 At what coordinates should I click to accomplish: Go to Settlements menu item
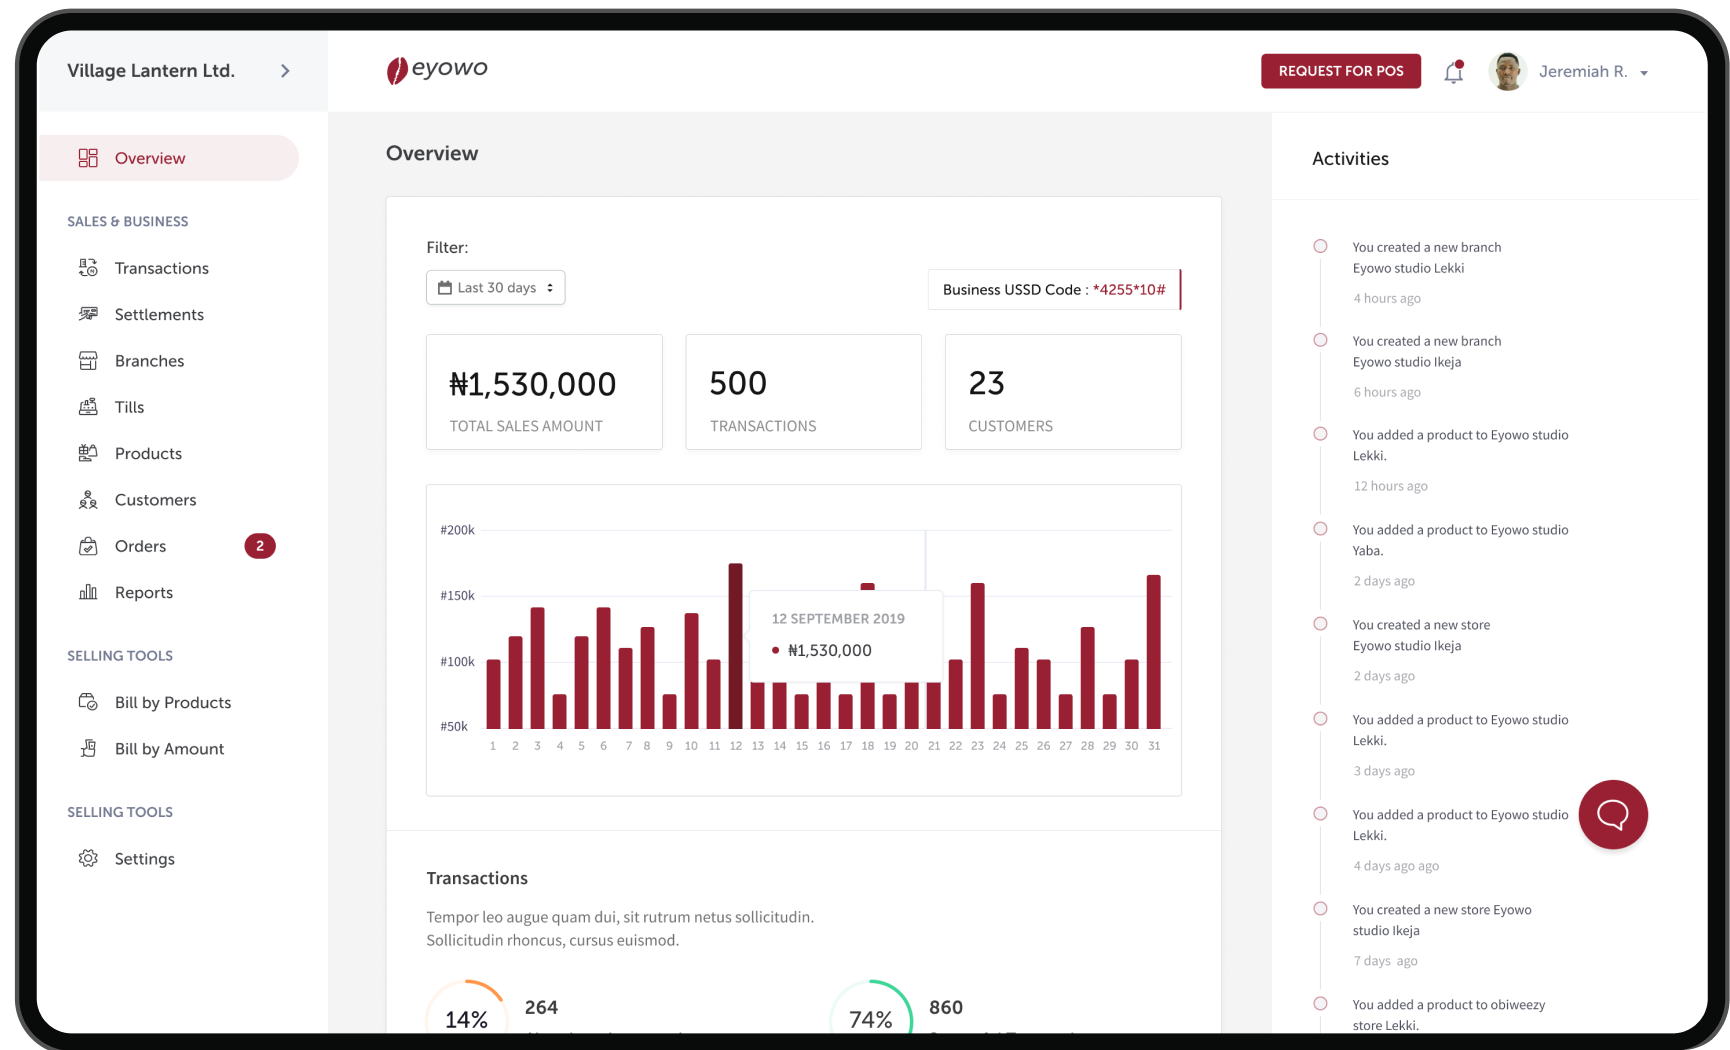pyautogui.click(x=159, y=314)
